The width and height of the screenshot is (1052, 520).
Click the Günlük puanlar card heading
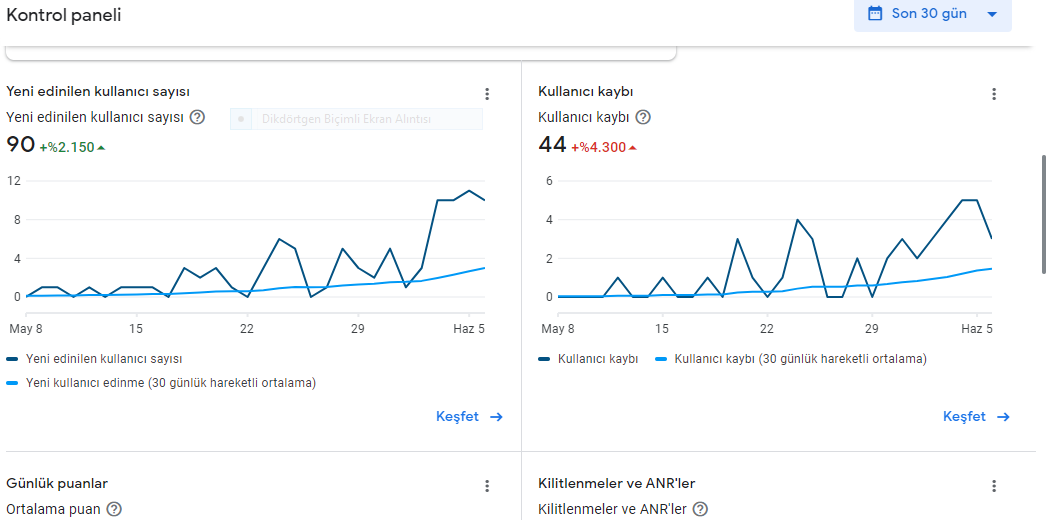click(x=57, y=483)
